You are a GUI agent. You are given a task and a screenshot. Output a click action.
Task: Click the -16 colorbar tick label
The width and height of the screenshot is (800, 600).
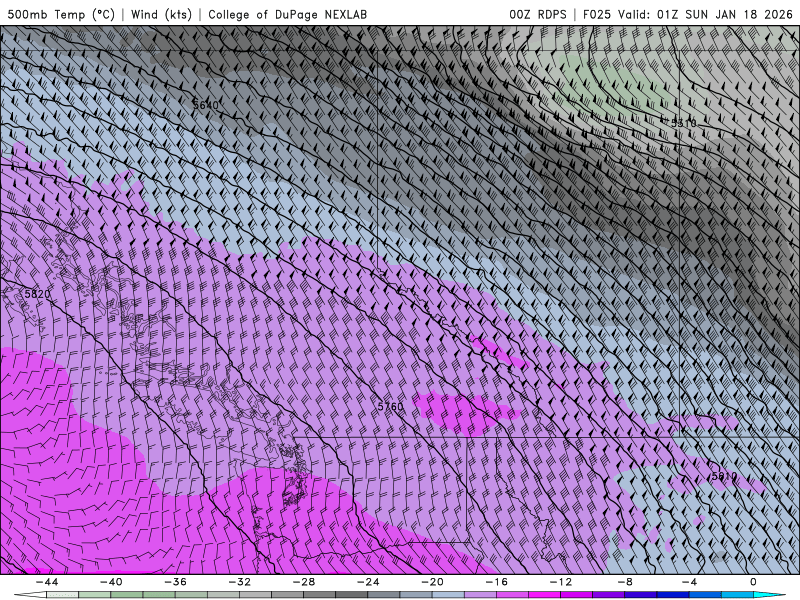click(496, 582)
